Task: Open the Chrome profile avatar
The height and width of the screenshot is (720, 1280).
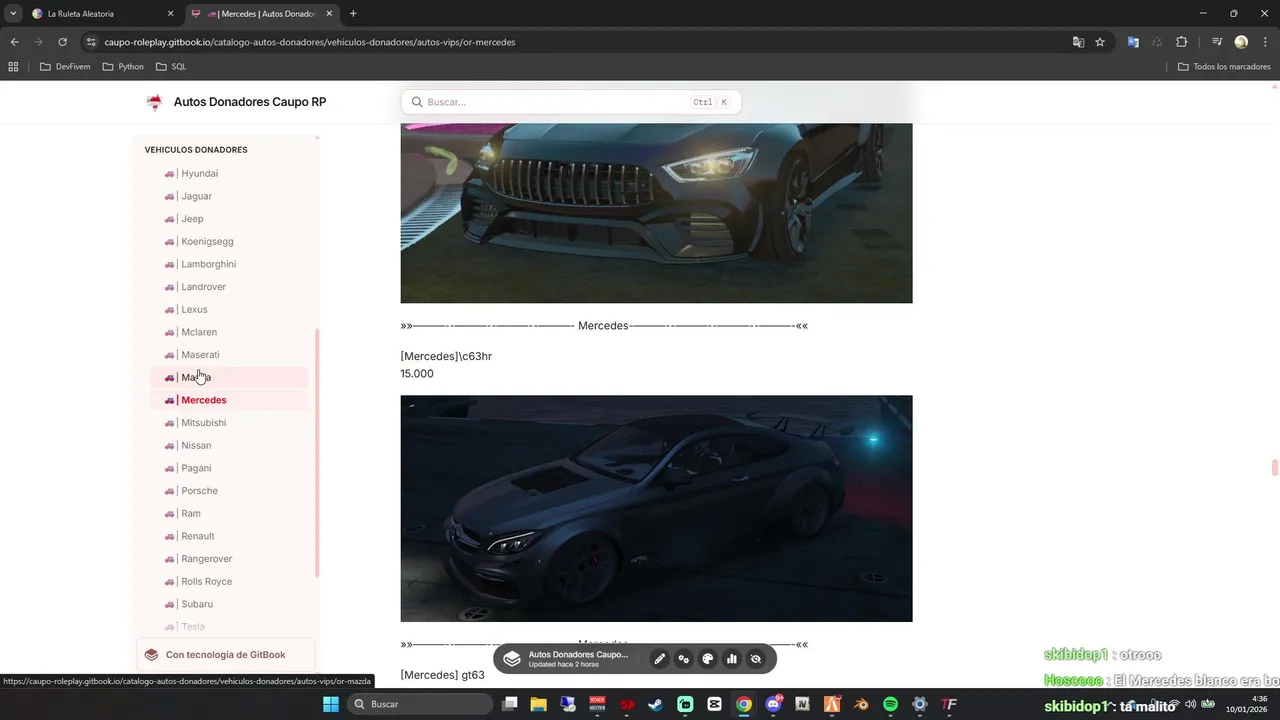Action: click(1241, 42)
